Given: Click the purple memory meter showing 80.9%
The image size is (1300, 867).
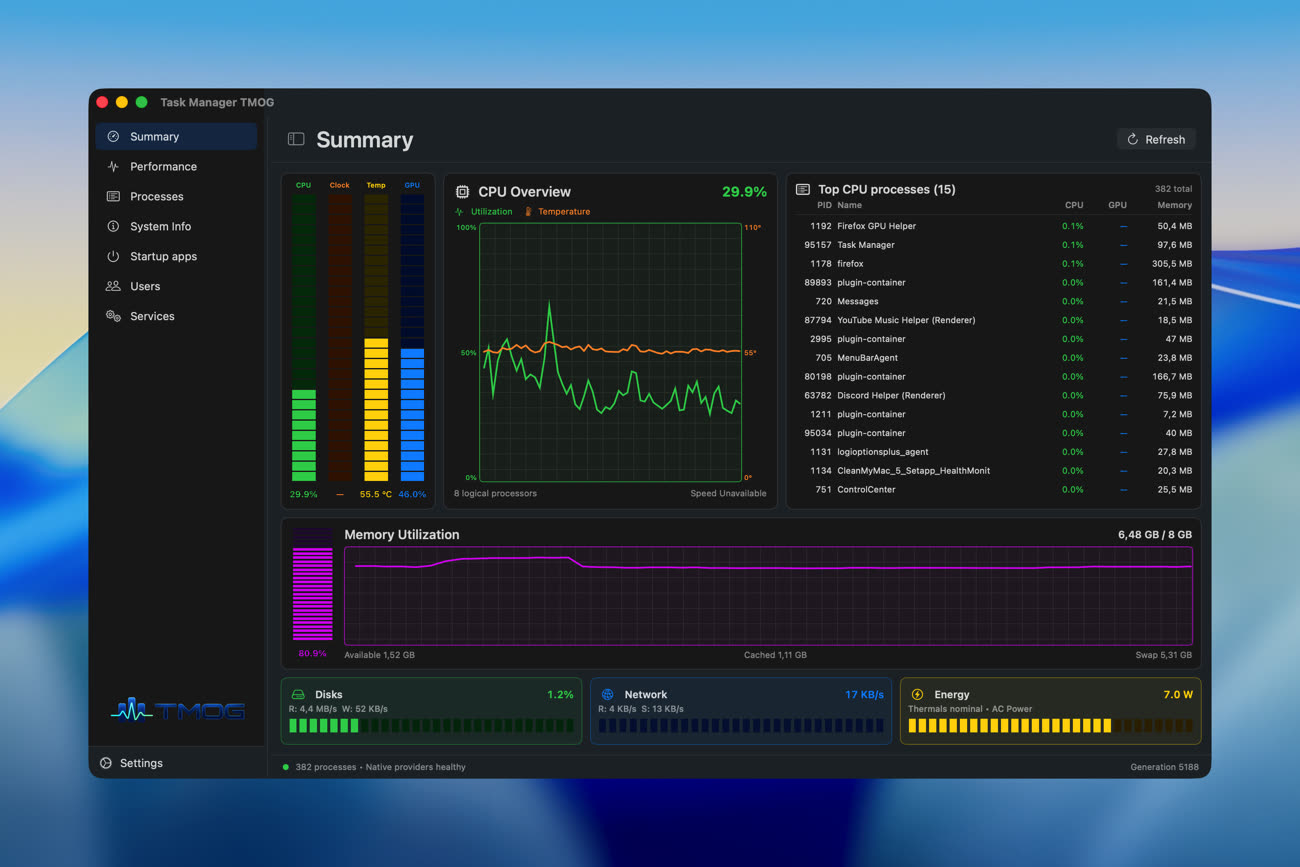Looking at the screenshot, I should [x=312, y=585].
